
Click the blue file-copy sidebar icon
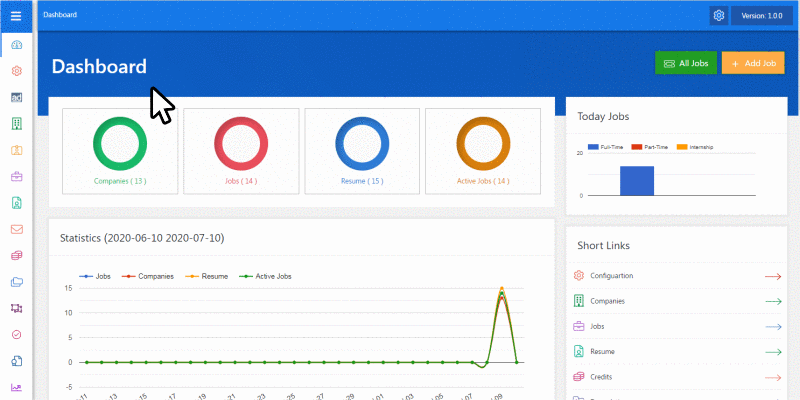(16, 361)
